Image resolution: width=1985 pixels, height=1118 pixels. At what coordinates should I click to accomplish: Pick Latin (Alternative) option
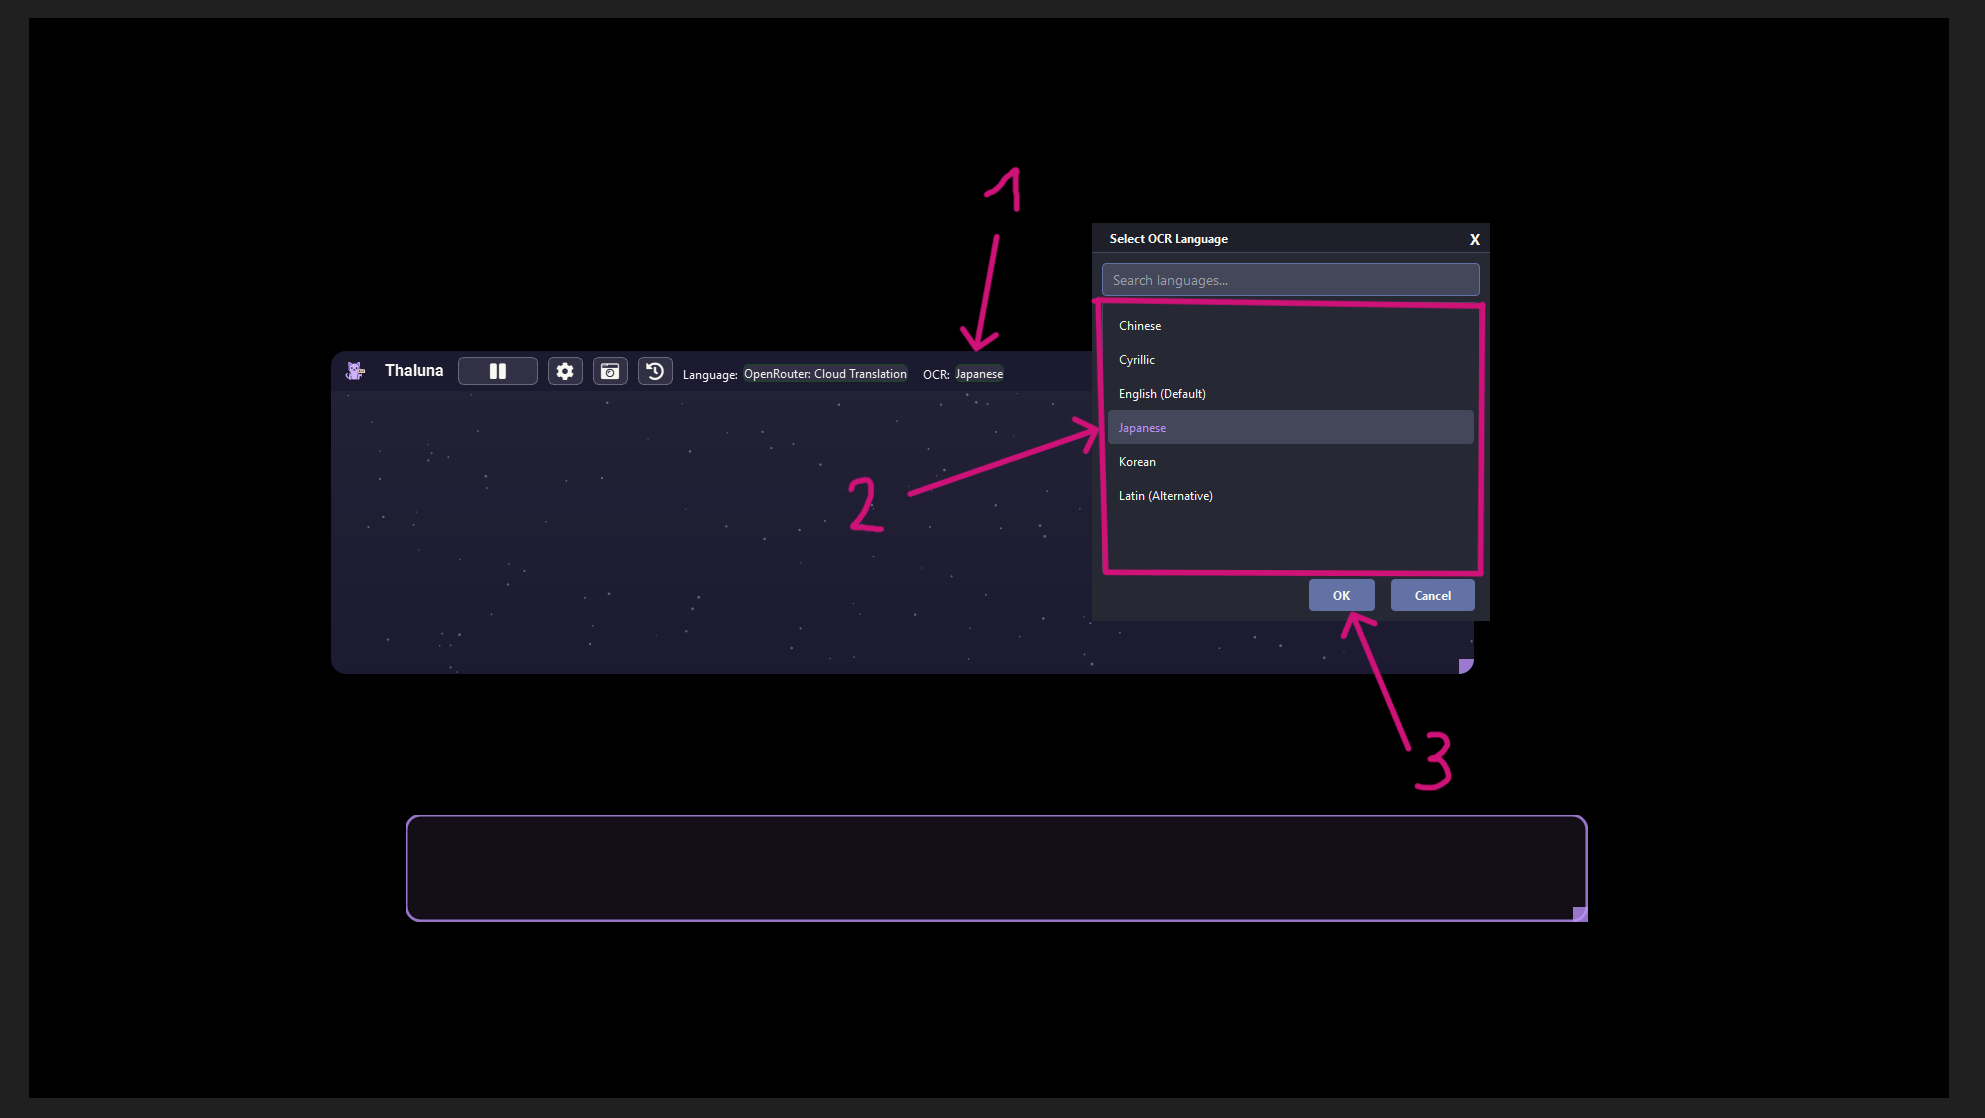pyautogui.click(x=1165, y=496)
